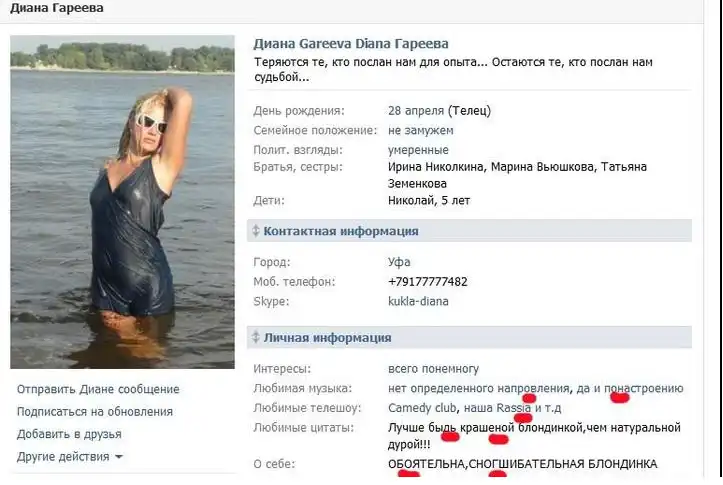This screenshot has width=723, height=485.
Task: Open the Другие действия dropdown arrow
Action: (119, 457)
